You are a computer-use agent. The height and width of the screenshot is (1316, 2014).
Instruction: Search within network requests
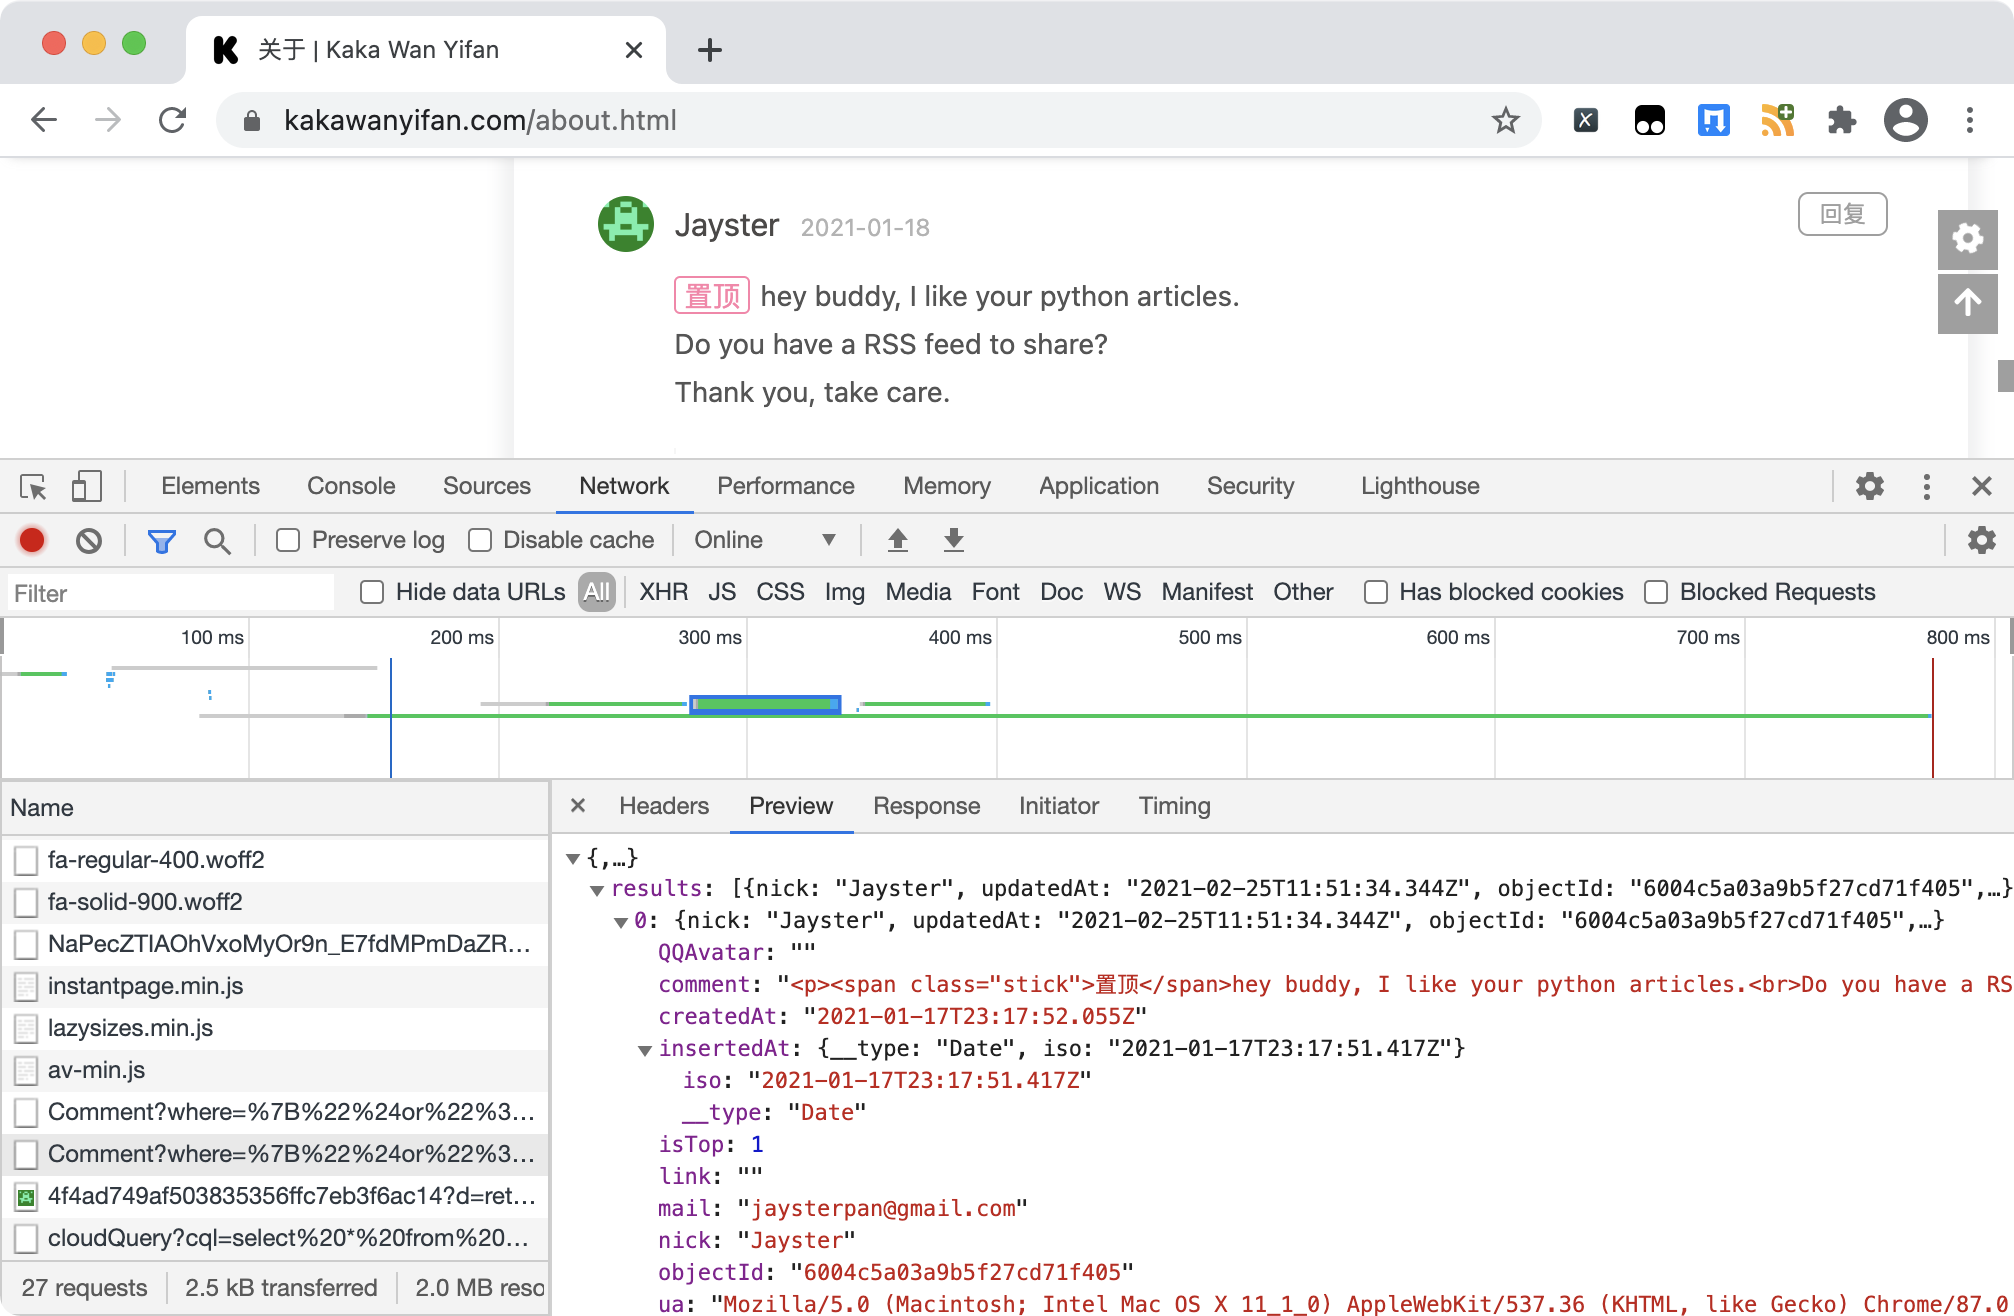(218, 539)
